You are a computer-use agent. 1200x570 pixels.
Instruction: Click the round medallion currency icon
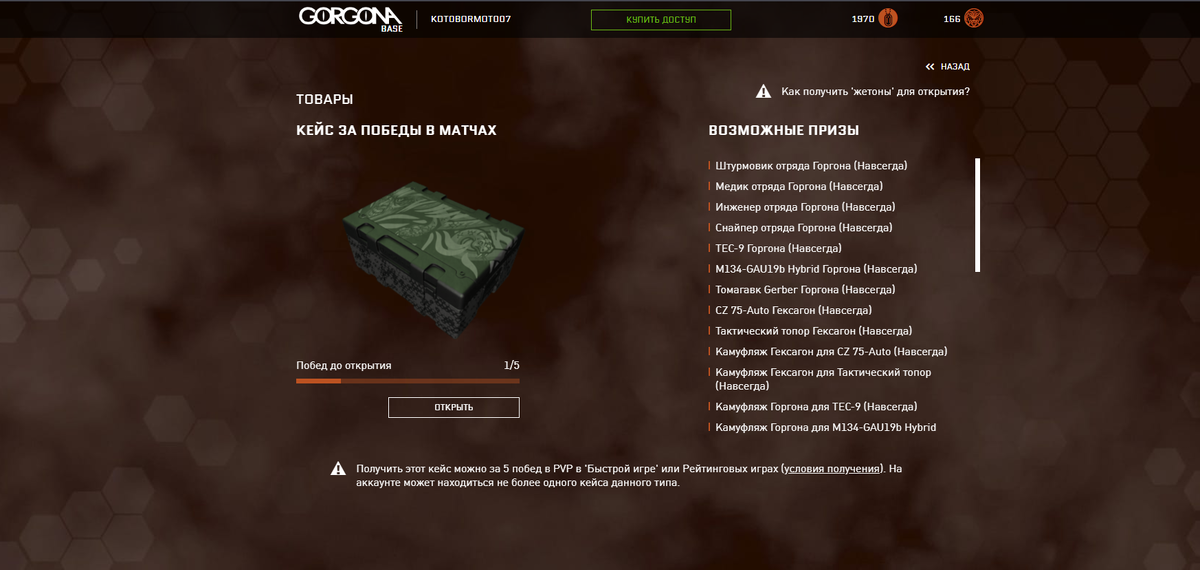[973, 19]
